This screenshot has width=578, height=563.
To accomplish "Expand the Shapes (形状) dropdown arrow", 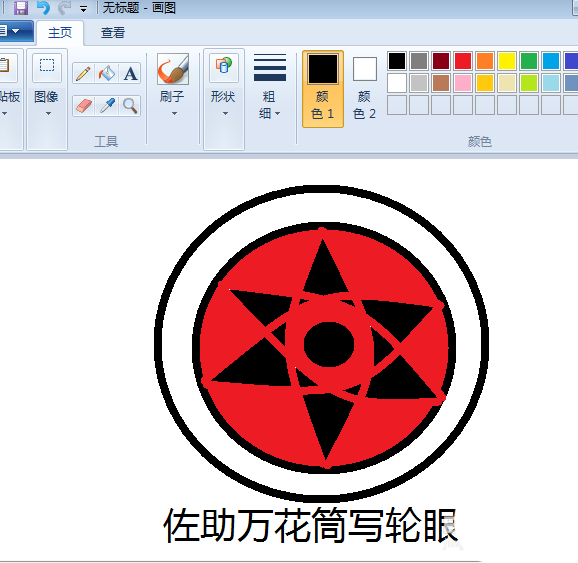I will click(225, 114).
